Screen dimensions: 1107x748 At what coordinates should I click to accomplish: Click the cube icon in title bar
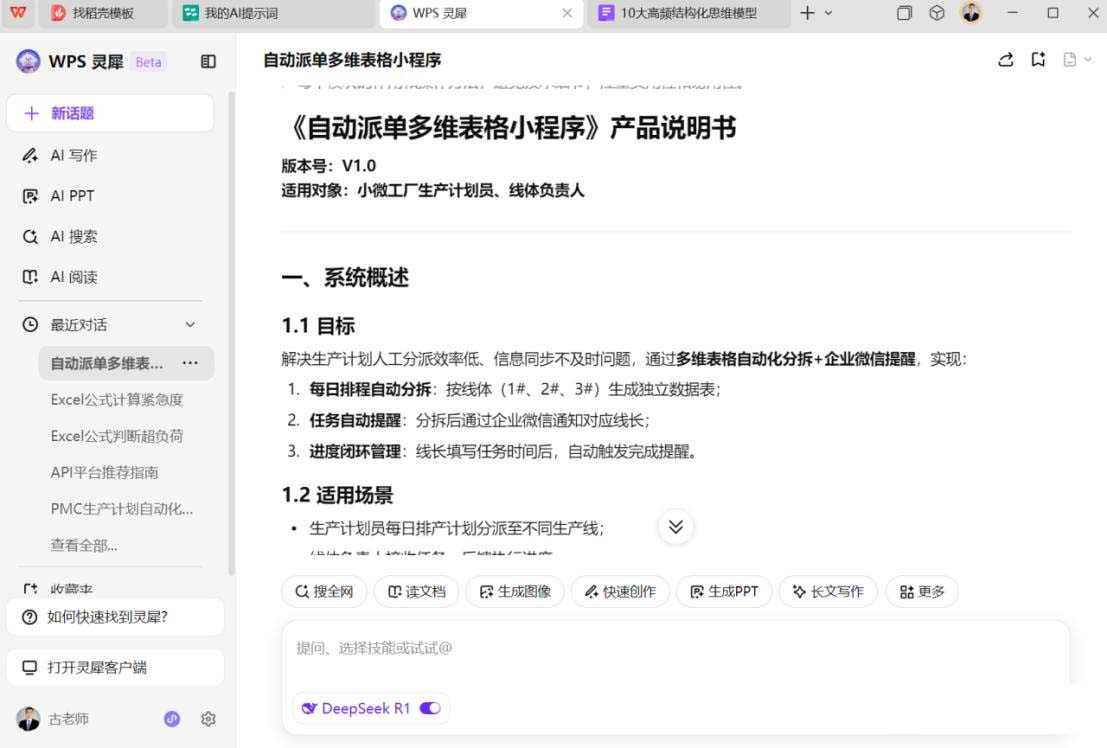[936, 13]
